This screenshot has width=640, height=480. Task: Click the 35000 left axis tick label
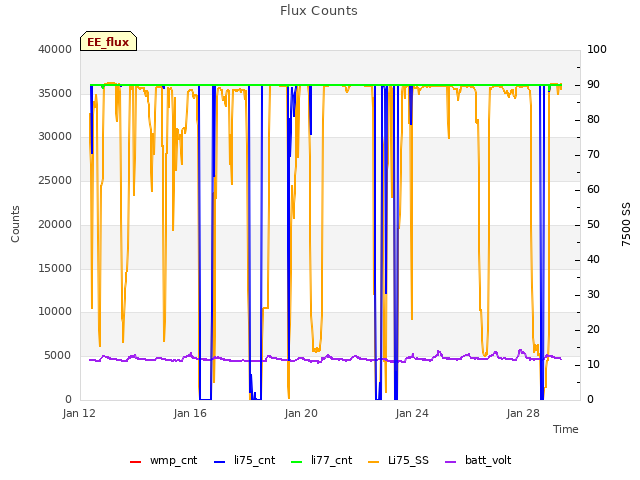point(55,93)
